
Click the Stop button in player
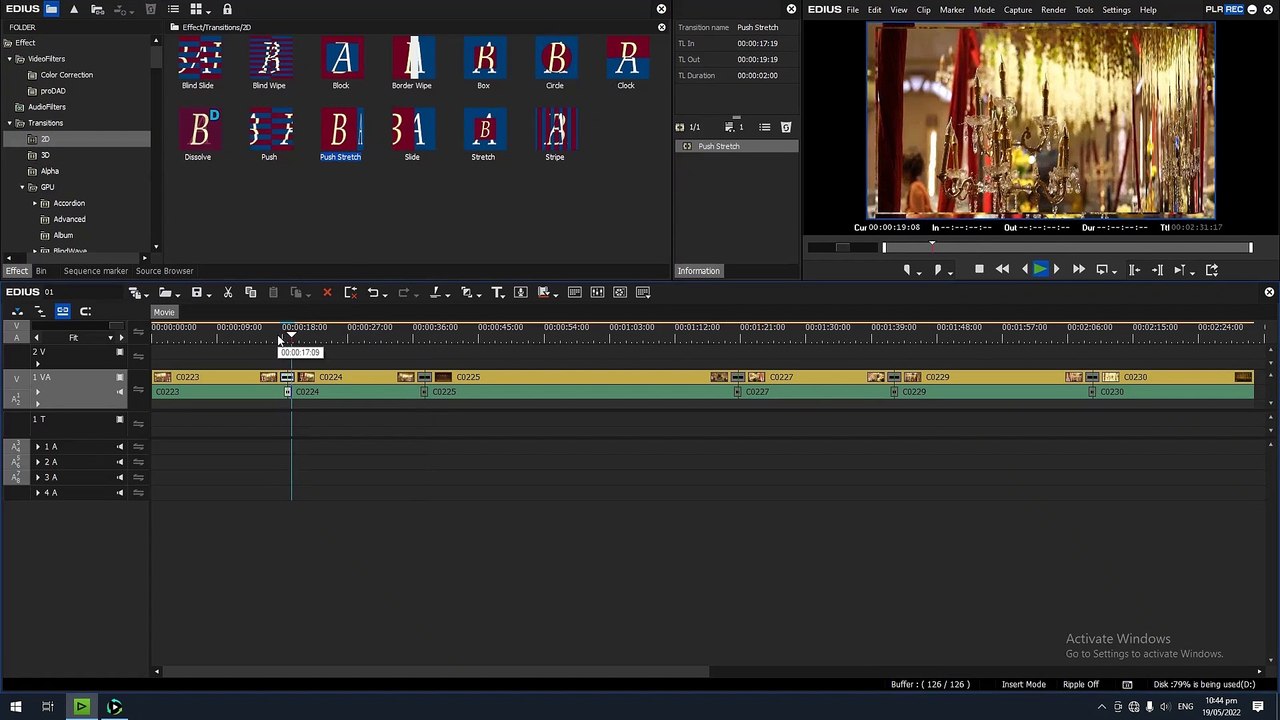[979, 269]
